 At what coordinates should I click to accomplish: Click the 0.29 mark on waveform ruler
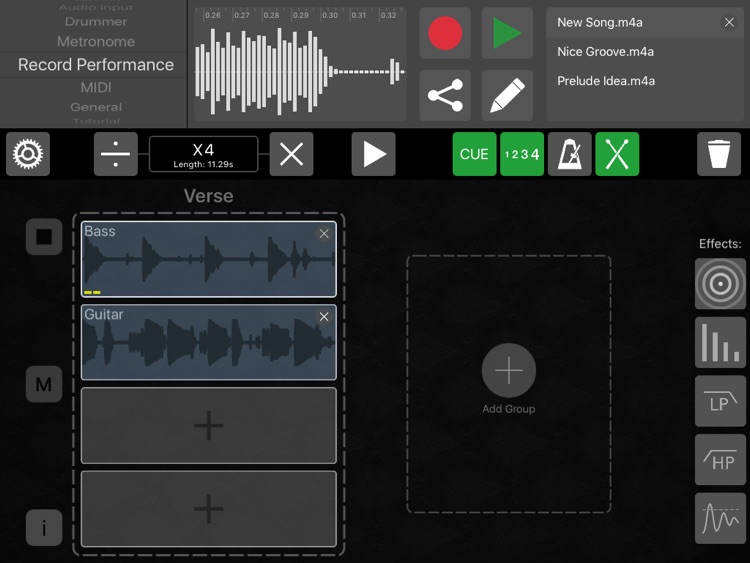point(300,15)
